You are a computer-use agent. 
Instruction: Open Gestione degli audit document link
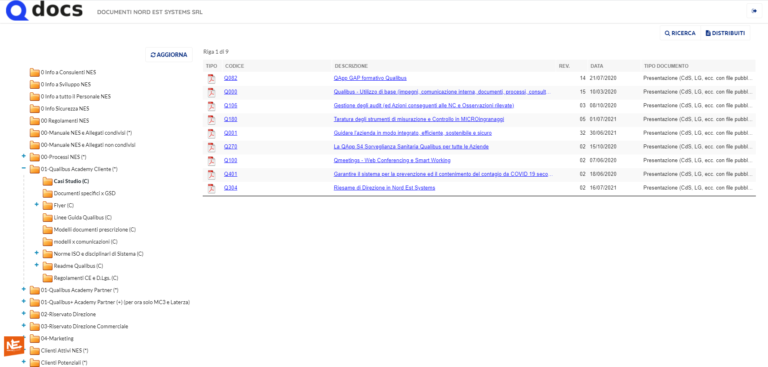coord(424,106)
